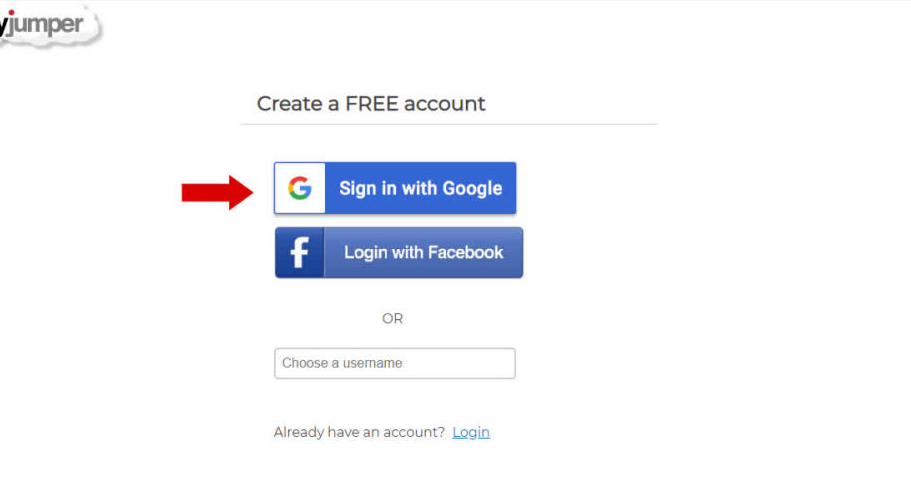Click the Create a FREE account heading
Image resolution: width=911 pixels, height=486 pixels.
[x=371, y=103]
